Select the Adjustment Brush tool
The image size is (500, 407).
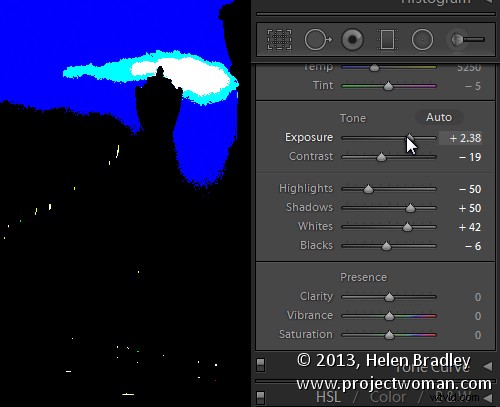[467, 40]
